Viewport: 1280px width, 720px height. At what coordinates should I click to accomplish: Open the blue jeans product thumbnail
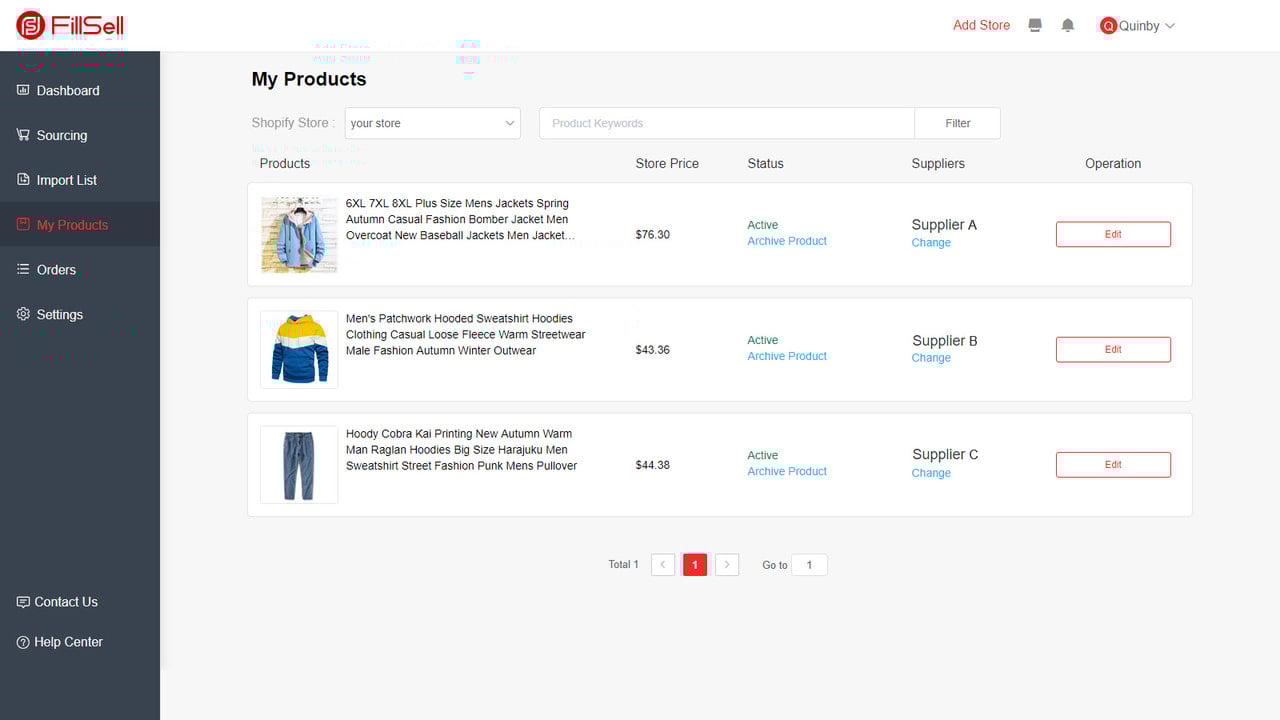click(x=299, y=465)
